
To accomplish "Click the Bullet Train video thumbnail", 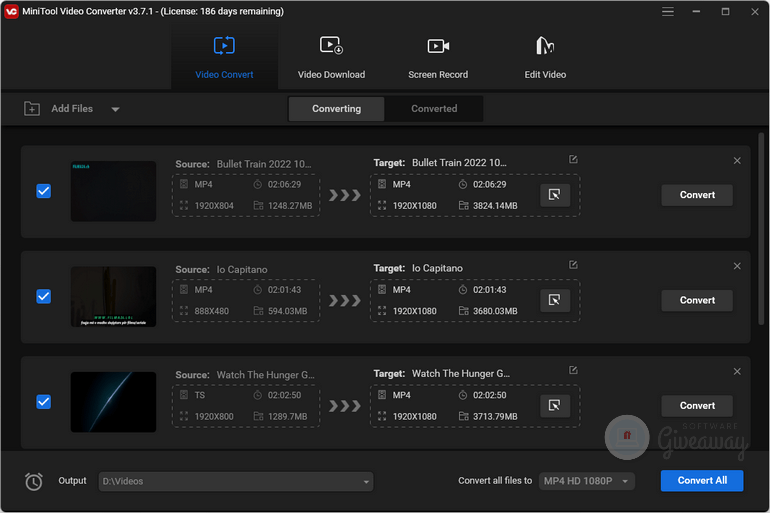I will pyautogui.click(x=113, y=191).
